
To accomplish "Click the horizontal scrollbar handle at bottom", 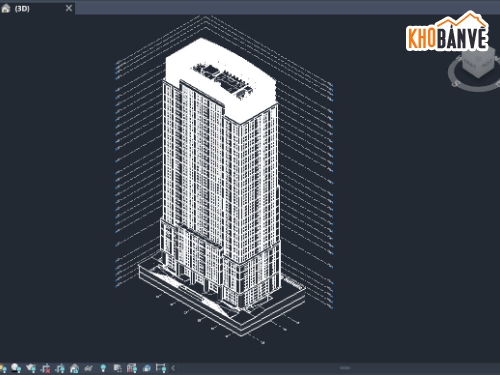I will (x=345, y=368).
